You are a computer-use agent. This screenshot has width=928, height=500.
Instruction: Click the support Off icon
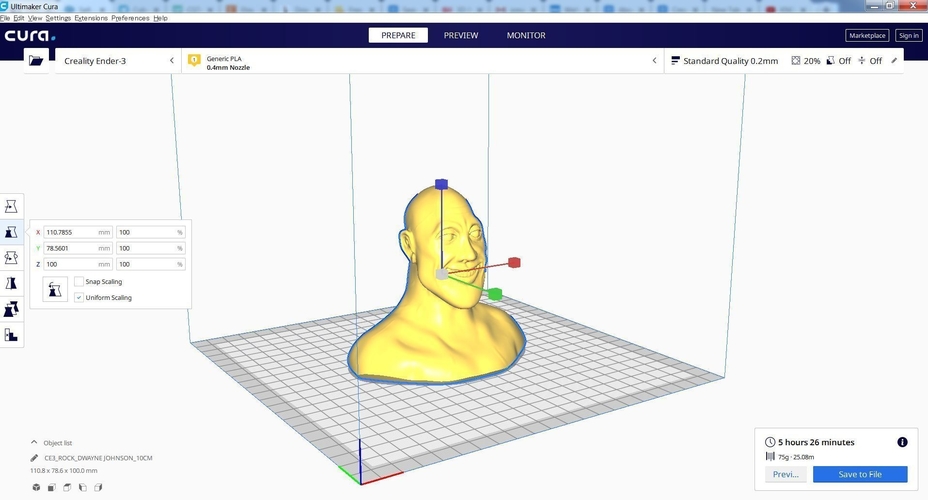[x=830, y=61]
